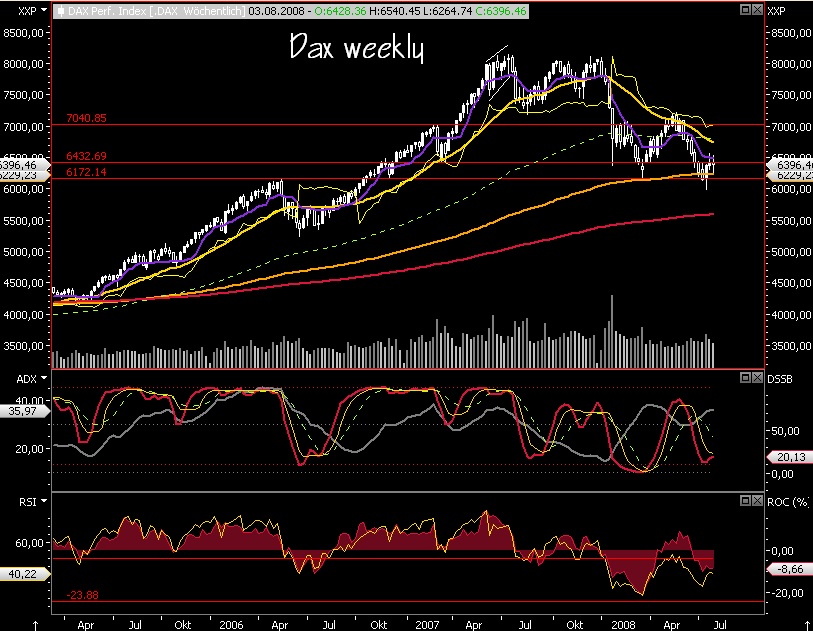The width and height of the screenshot is (813, 631).
Task: Click the up arrow at bottom left corner
Action: [35, 626]
